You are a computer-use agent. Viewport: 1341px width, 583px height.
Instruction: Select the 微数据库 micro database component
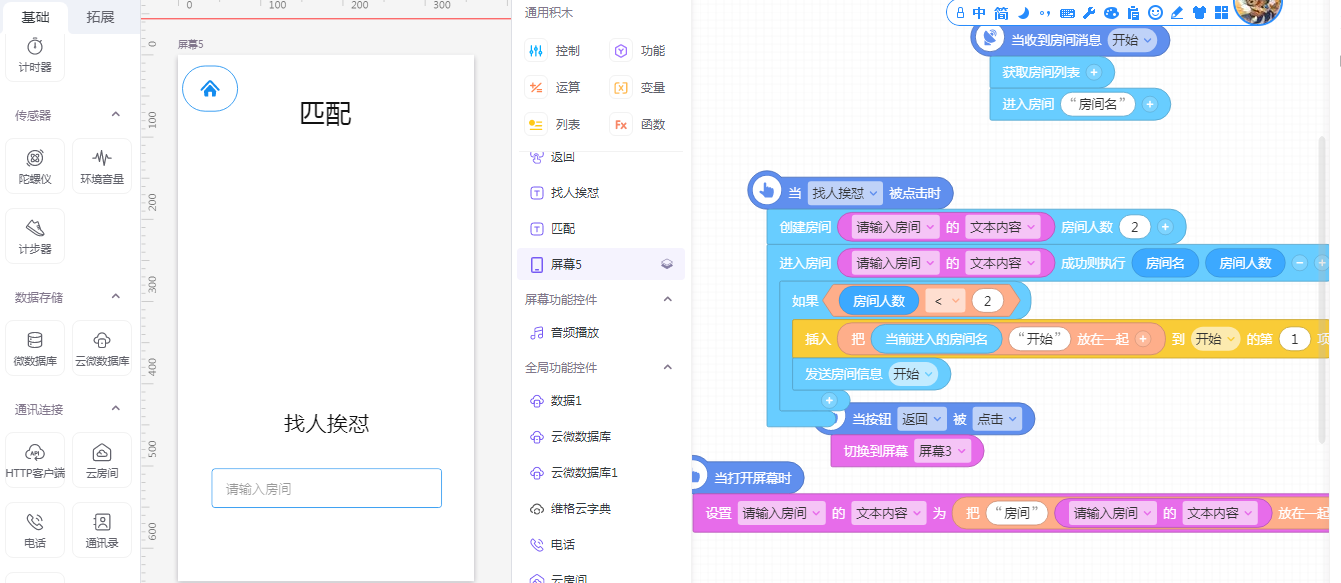pyautogui.click(x=35, y=349)
